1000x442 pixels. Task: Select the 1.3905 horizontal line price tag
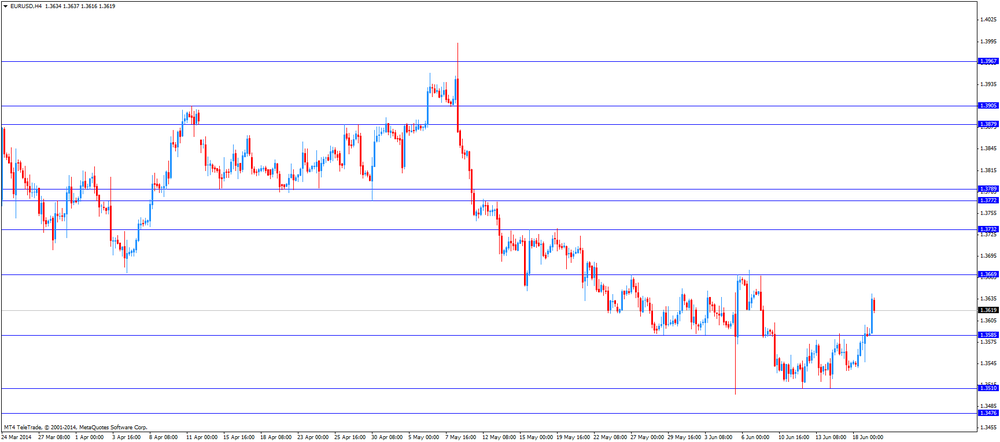(x=988, y=106)
